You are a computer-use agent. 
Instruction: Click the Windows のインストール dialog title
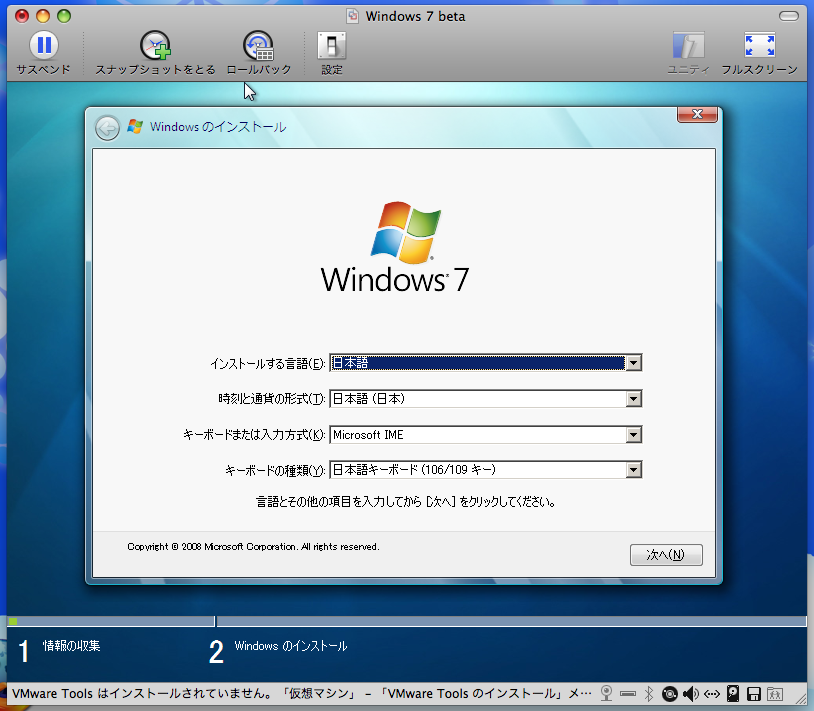coord(218,127)
